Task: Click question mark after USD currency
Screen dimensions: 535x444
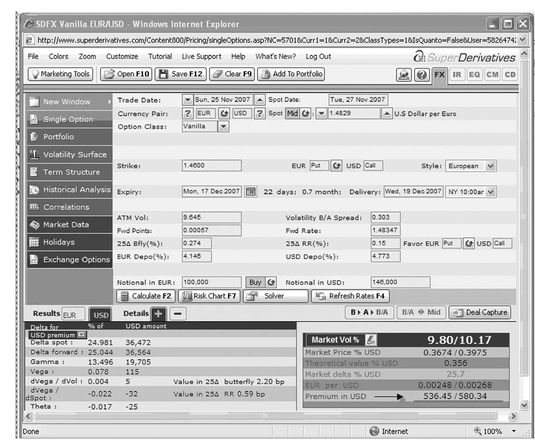Action: pos(260,113)
